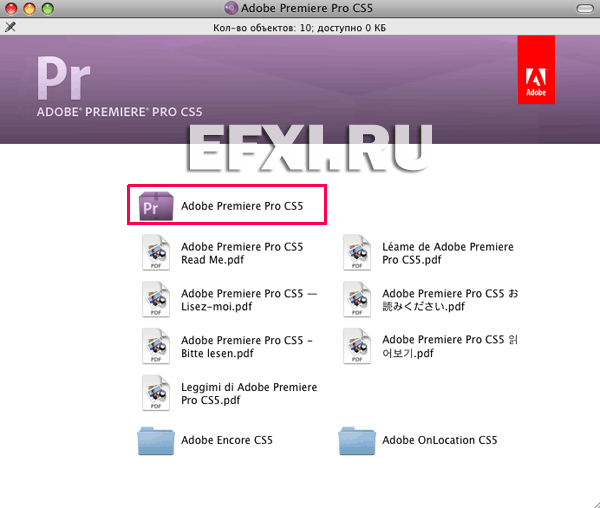This screenshot has width=600, height=508.
Task: Click the Japanese お読みください.pdf file icon
Action: pos(357,300)
